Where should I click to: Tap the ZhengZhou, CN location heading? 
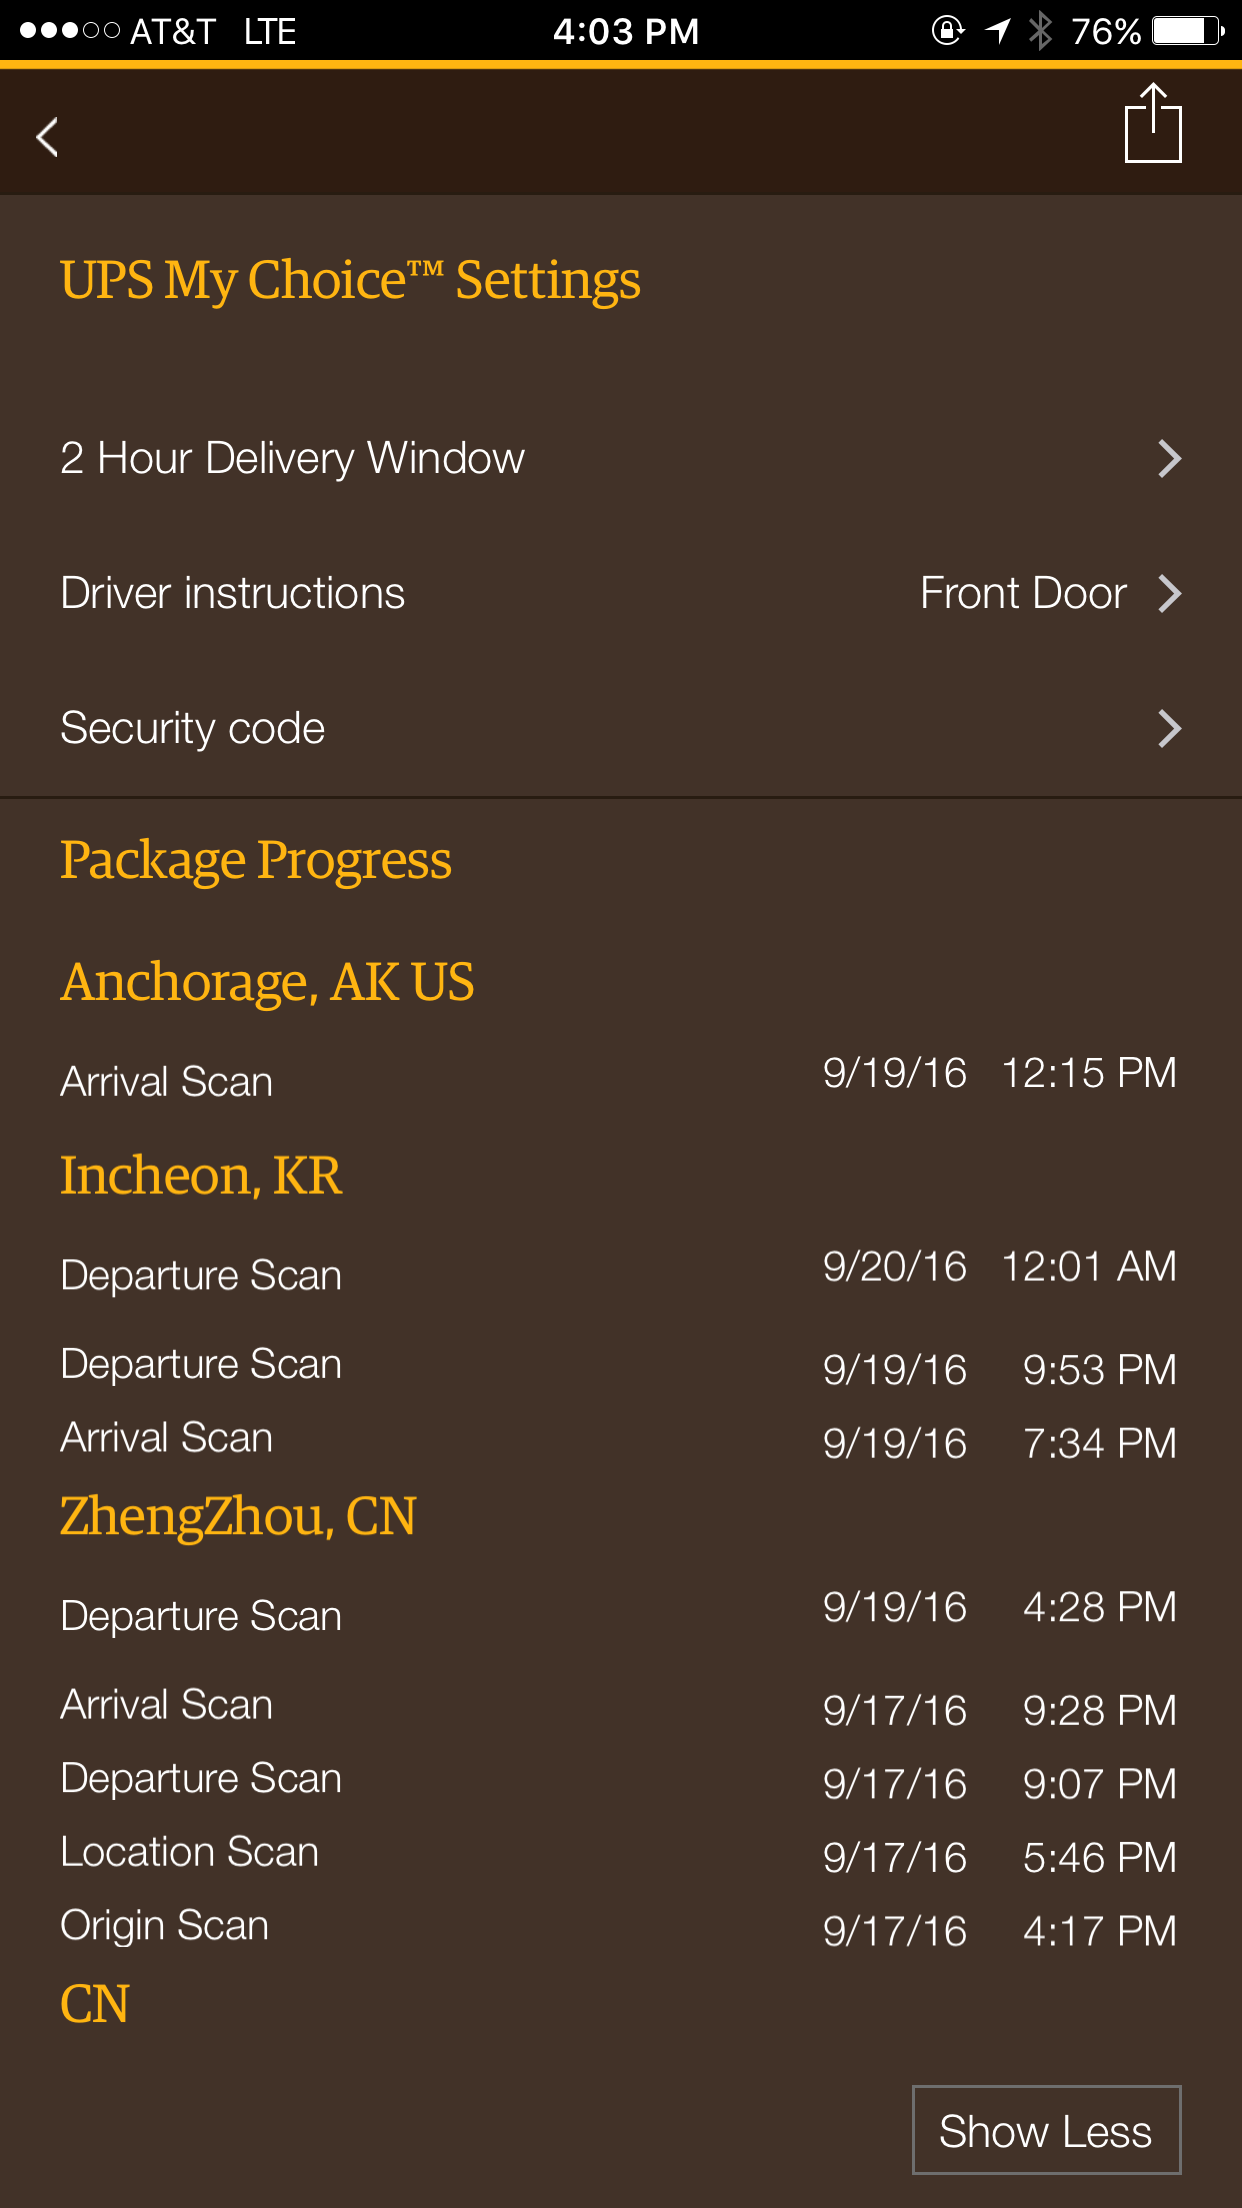[238, 1517]
